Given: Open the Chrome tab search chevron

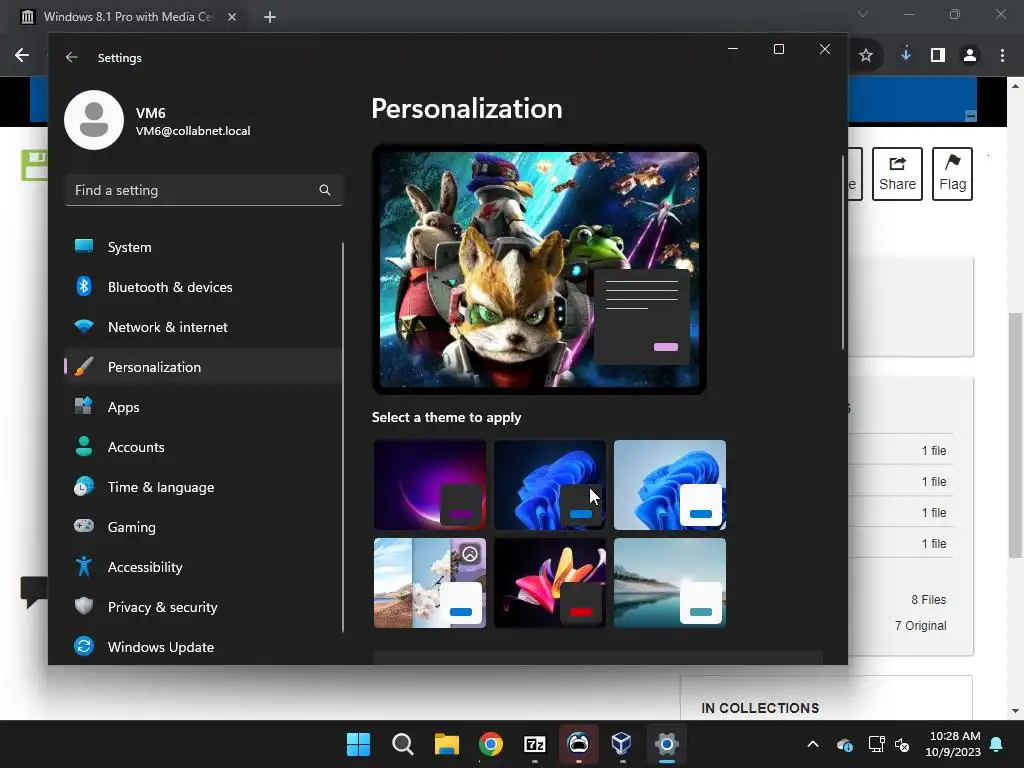Looking at the screenshot, I should [863, 14].
